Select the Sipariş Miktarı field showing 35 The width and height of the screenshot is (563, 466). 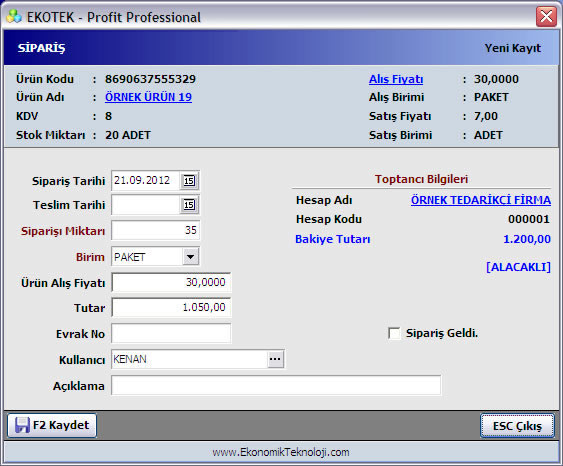point(155,230)
